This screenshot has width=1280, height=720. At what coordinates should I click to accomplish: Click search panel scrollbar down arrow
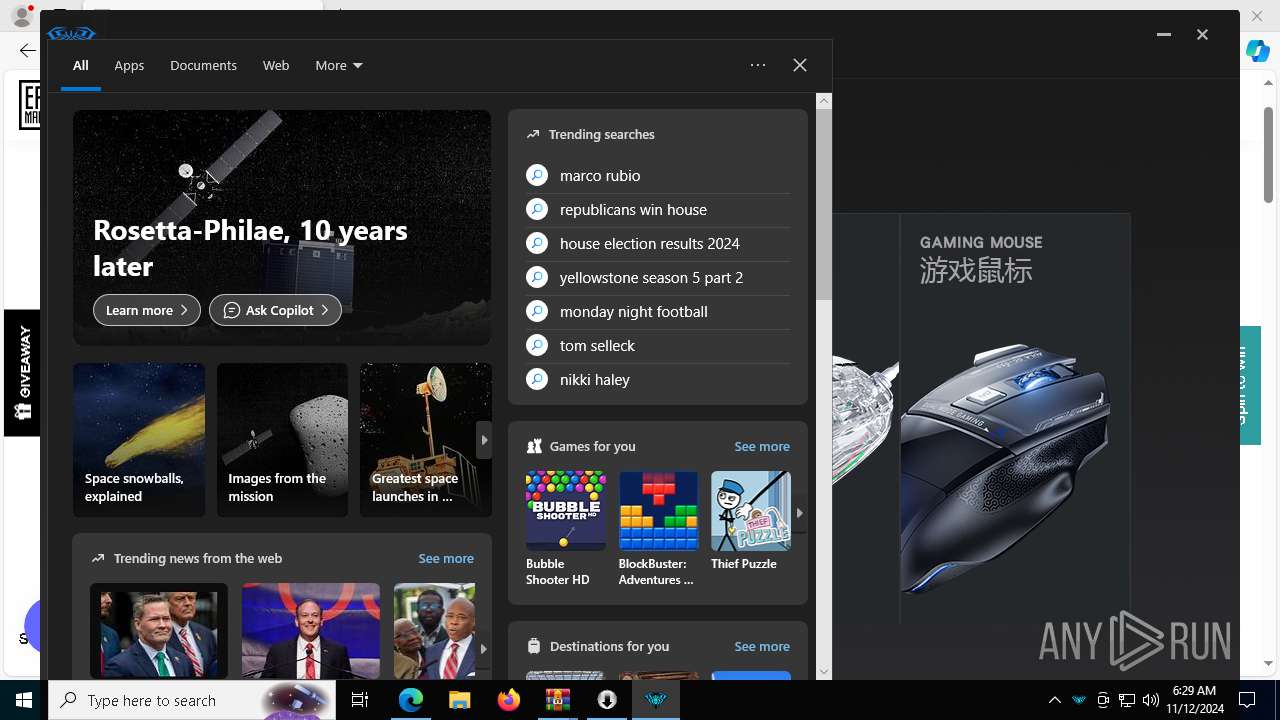[x=824, y=672]
